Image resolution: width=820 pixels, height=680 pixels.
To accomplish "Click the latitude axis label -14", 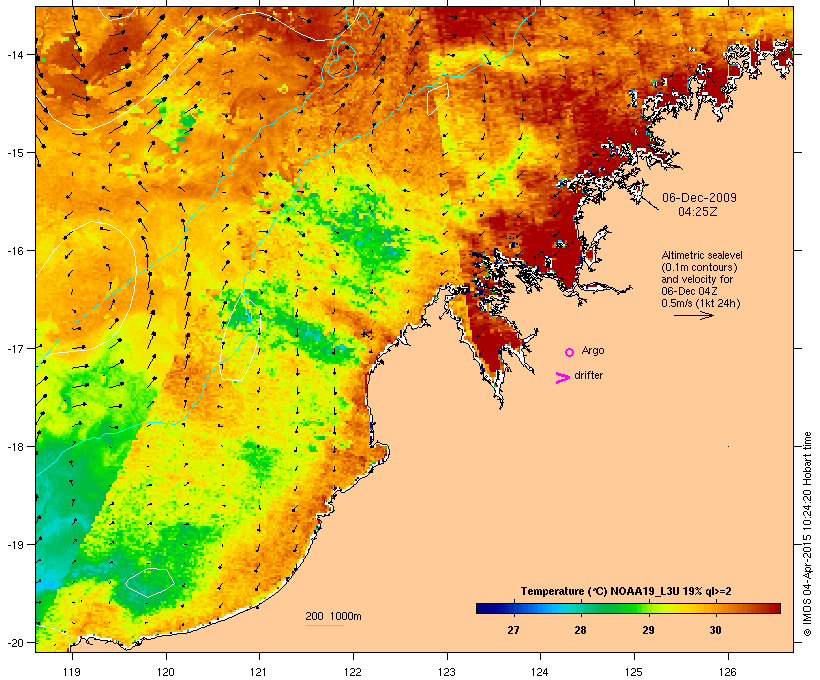I will 15,54.
